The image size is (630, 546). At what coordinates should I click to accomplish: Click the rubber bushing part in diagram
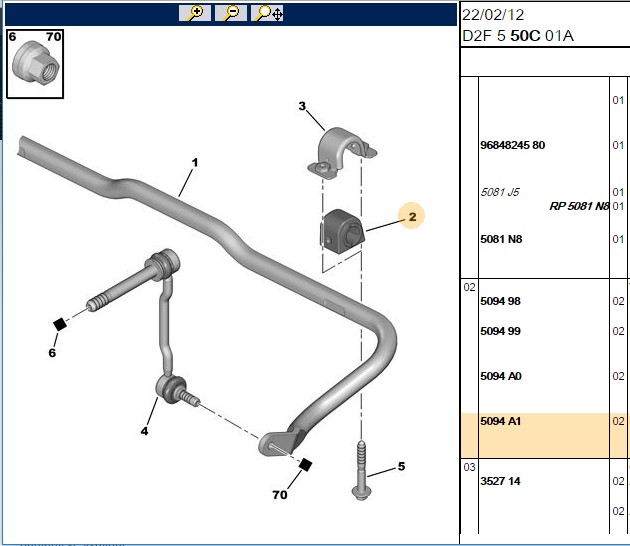(x=342, y=231)
